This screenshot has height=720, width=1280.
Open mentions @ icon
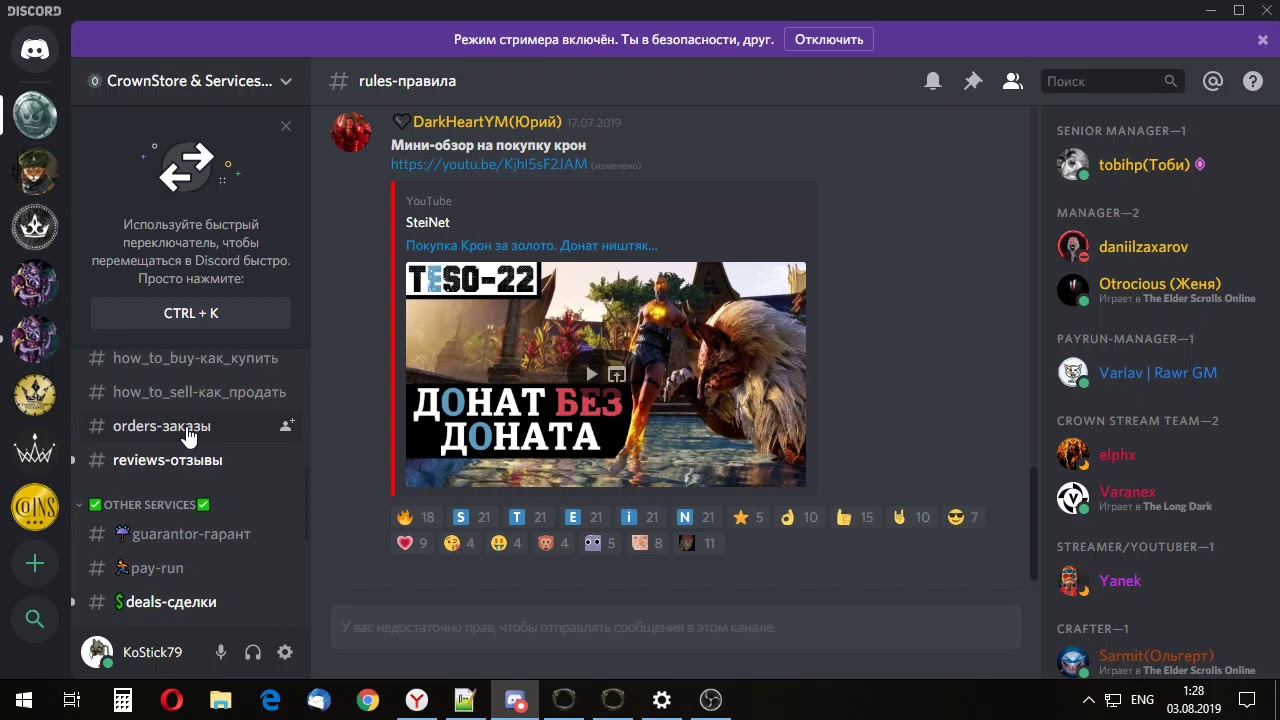1213,81
